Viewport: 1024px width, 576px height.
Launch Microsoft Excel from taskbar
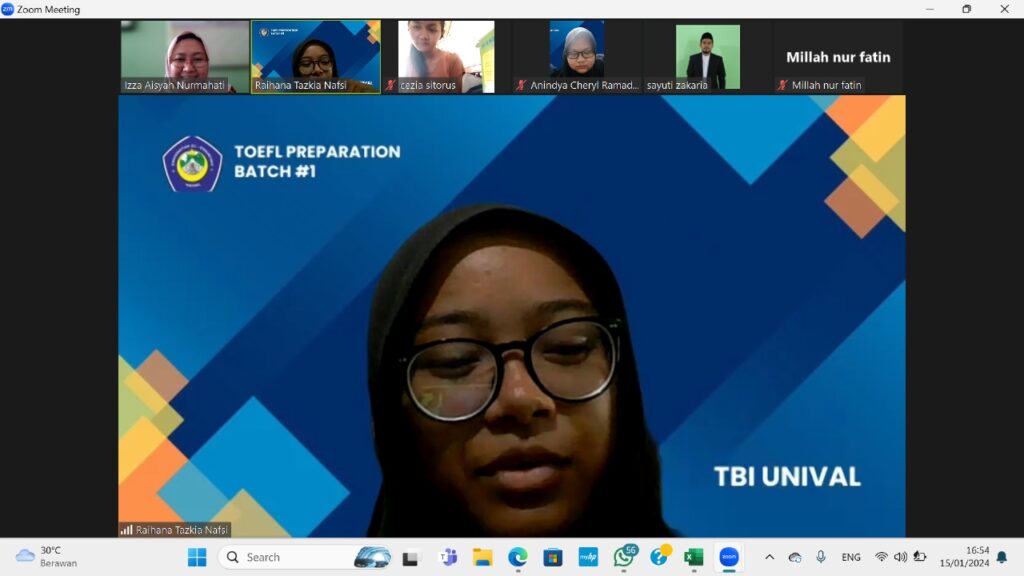(x=694, y=557)
